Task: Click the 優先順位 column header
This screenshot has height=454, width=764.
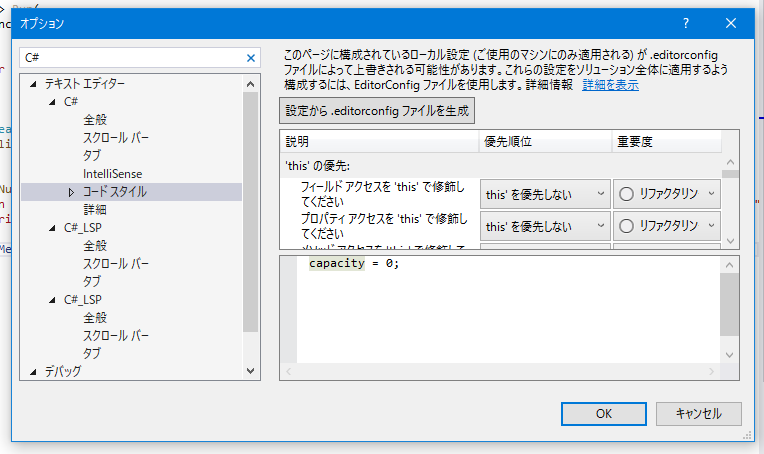Action: tap(546, 142)
